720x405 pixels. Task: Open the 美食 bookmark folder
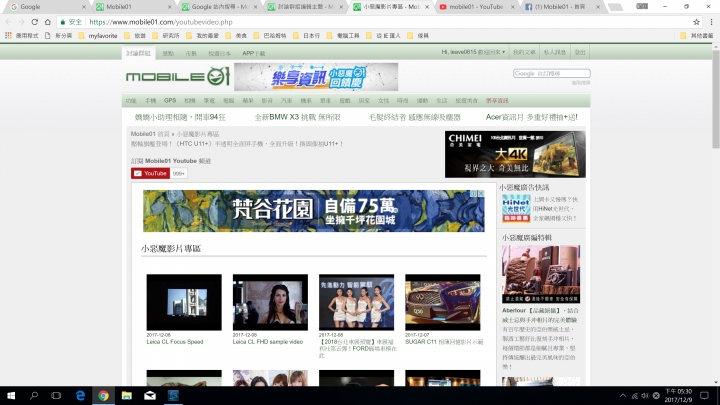point(237,35)
